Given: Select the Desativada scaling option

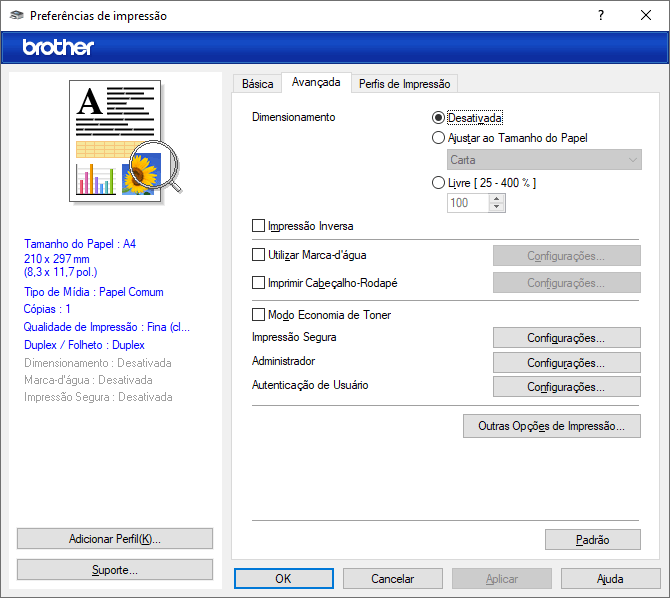Looking at the screenshot, I should 439,117.
